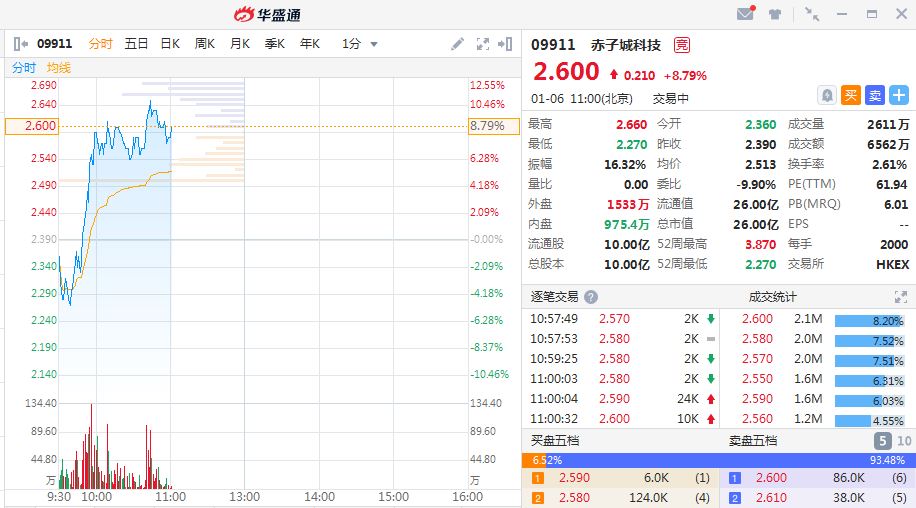Image resolution: width=916 pixels, height=508 pixels.
Task: Toggle the 分时 line legend
Action: pos(24,68)
